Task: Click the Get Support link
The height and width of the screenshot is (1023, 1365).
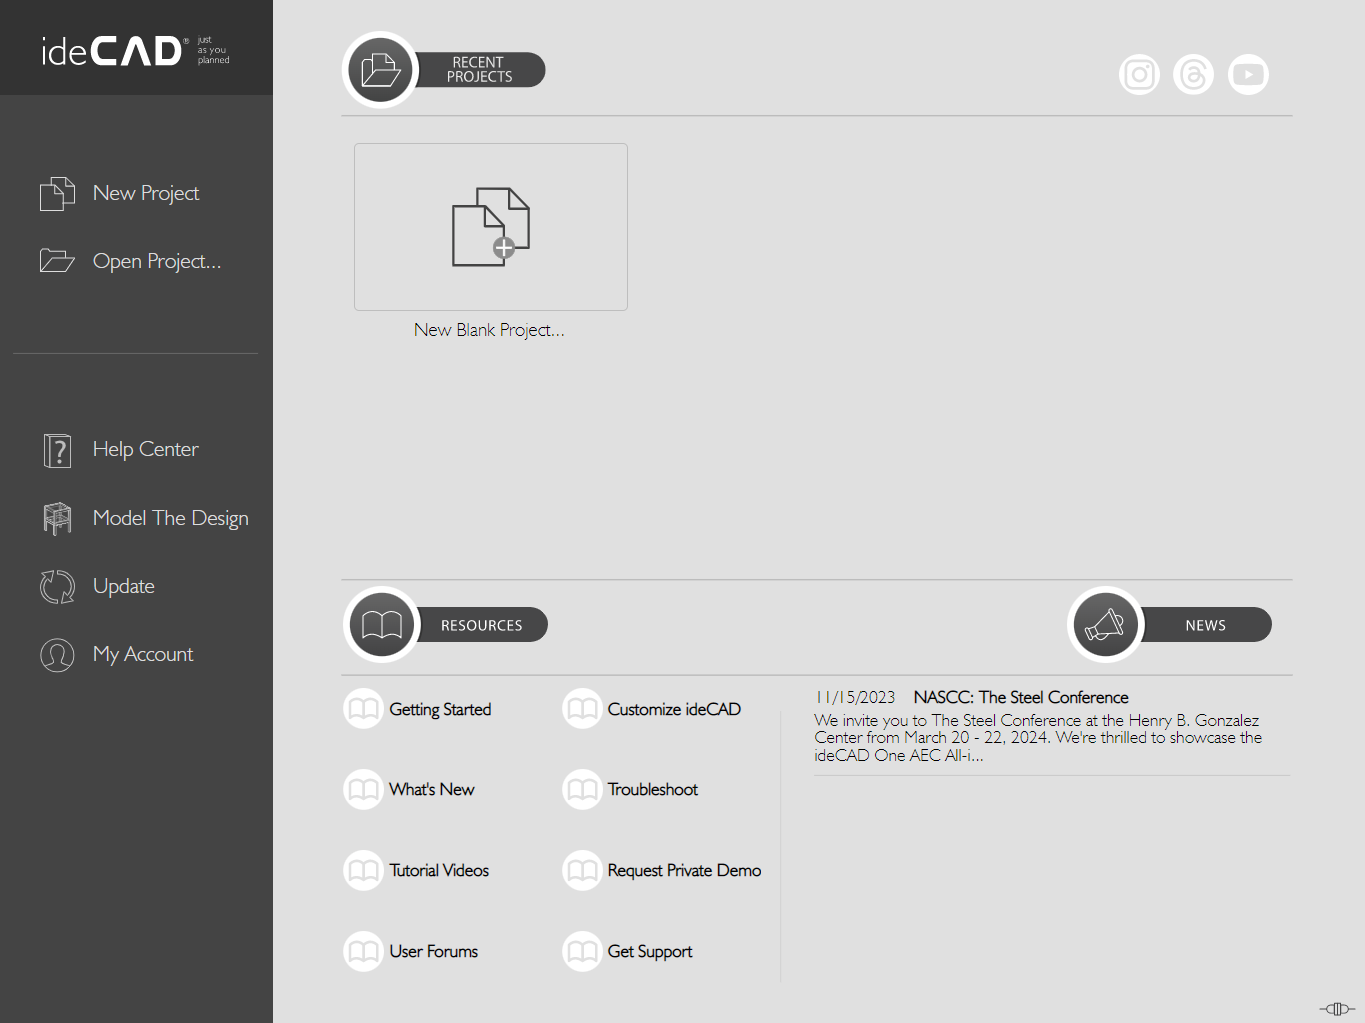Action: [x=650, y=951]
